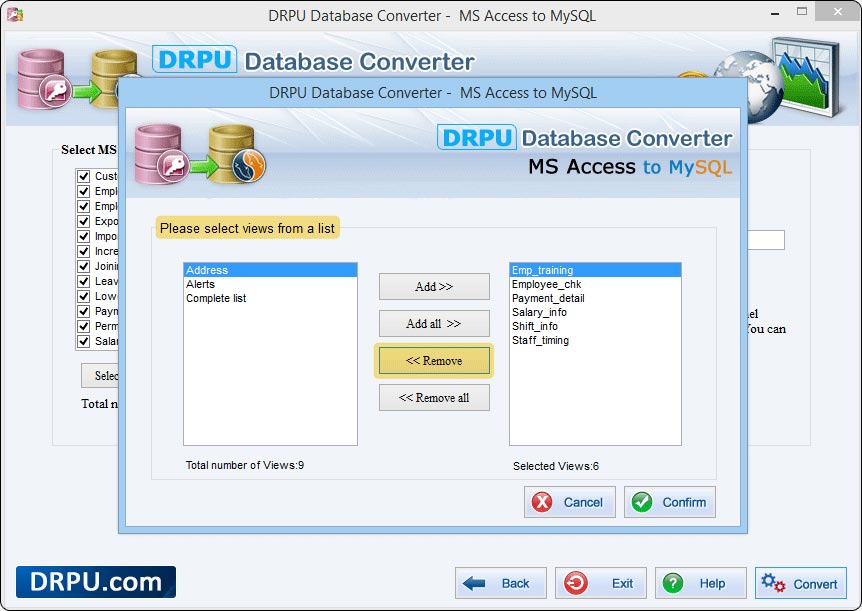
Task: Click the green question mark Help icon
Action: pos(672,583)
